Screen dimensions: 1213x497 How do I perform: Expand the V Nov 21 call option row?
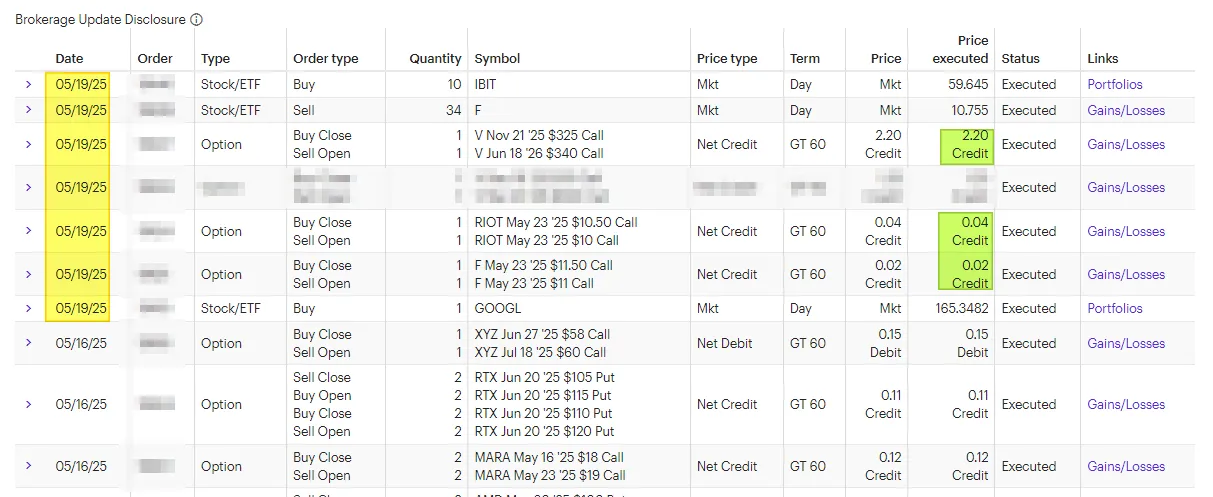28,145
